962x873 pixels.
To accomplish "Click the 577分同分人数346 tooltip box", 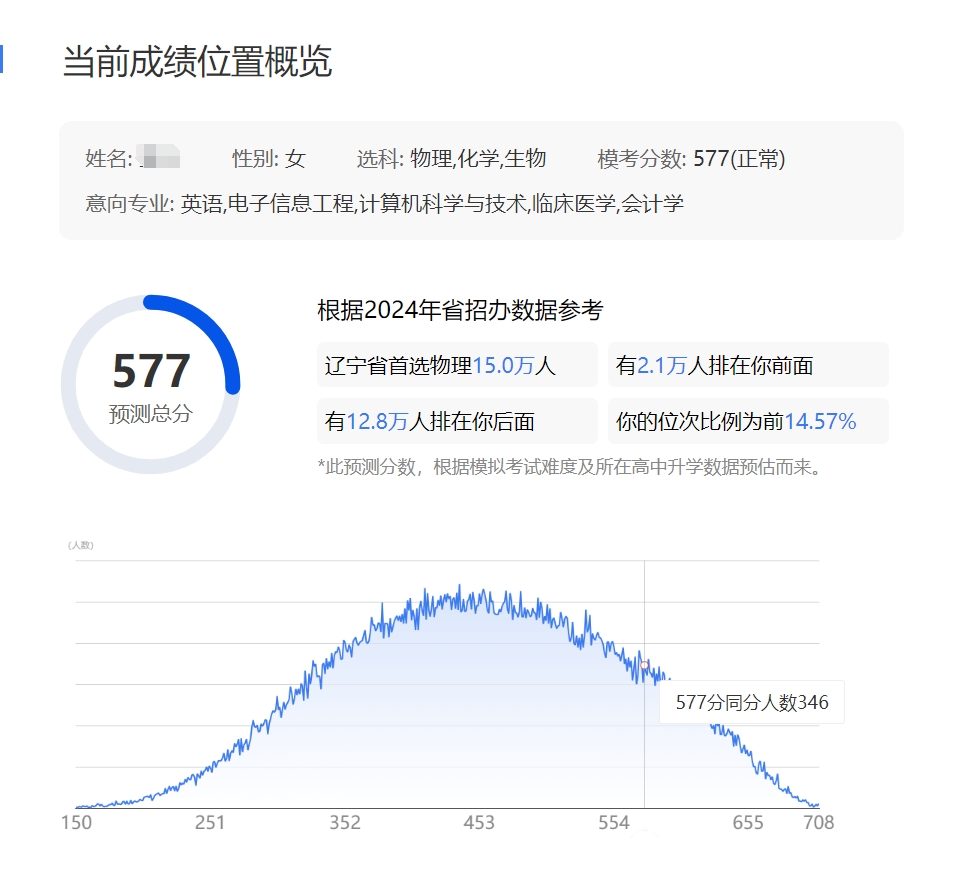I will [x=755, y=703].
